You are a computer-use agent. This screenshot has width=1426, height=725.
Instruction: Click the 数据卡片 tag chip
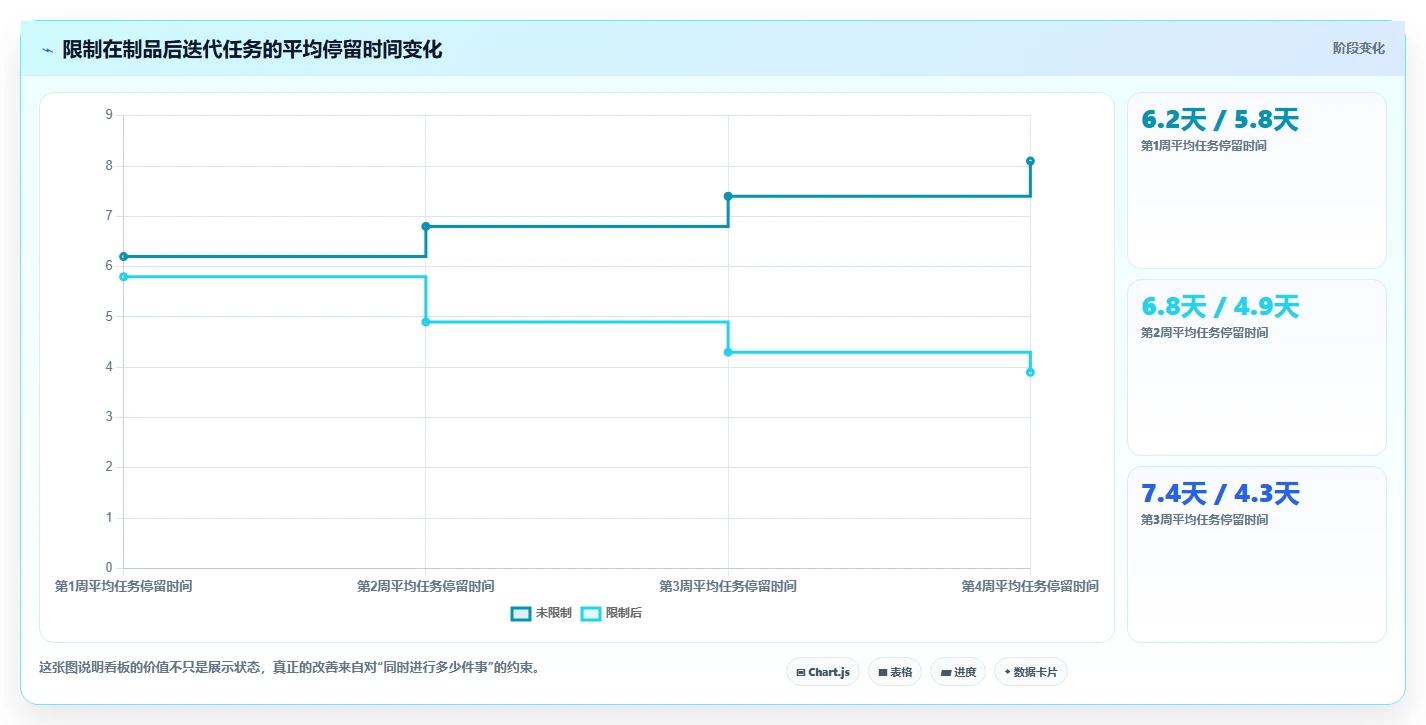click(1031, 672)
